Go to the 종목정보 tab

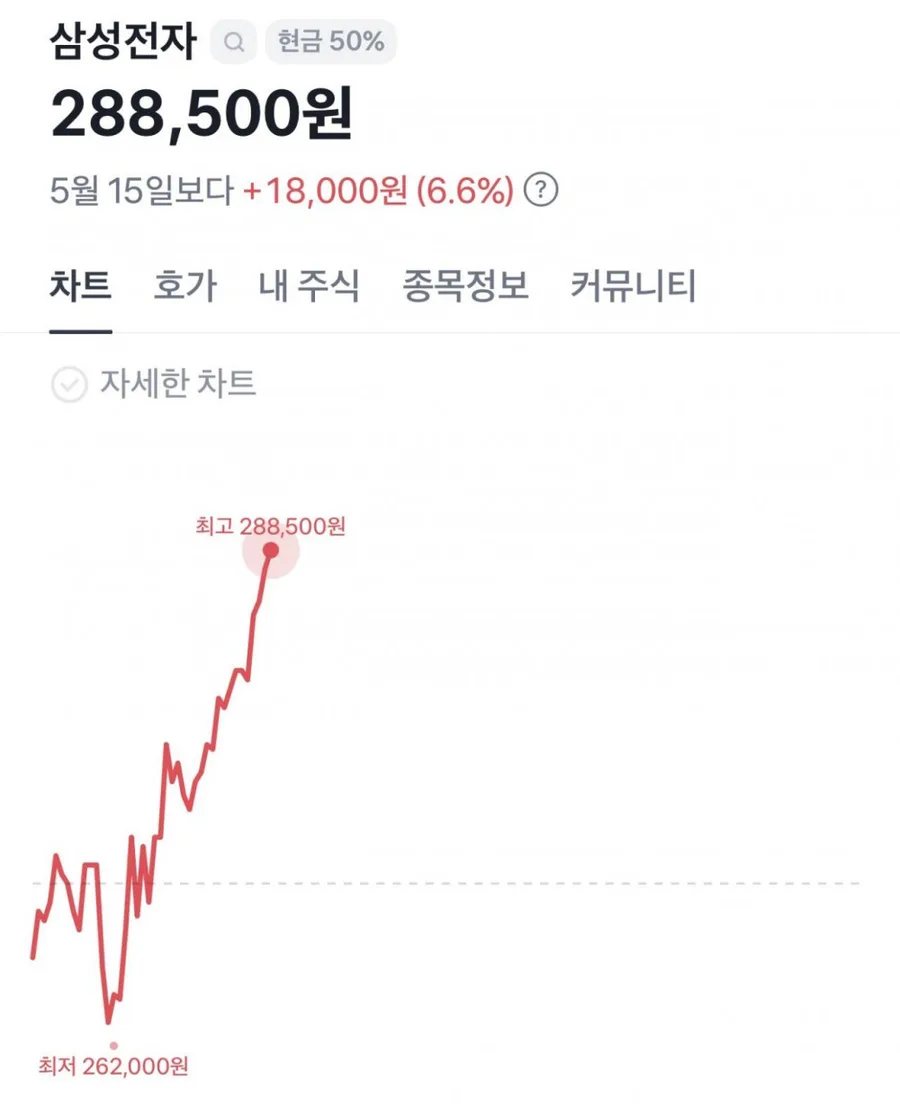(465, 286)
